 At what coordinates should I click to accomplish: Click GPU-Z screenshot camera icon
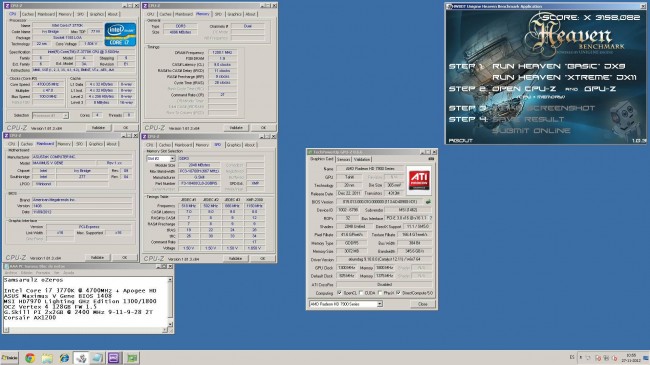click(x=431, y=159)
